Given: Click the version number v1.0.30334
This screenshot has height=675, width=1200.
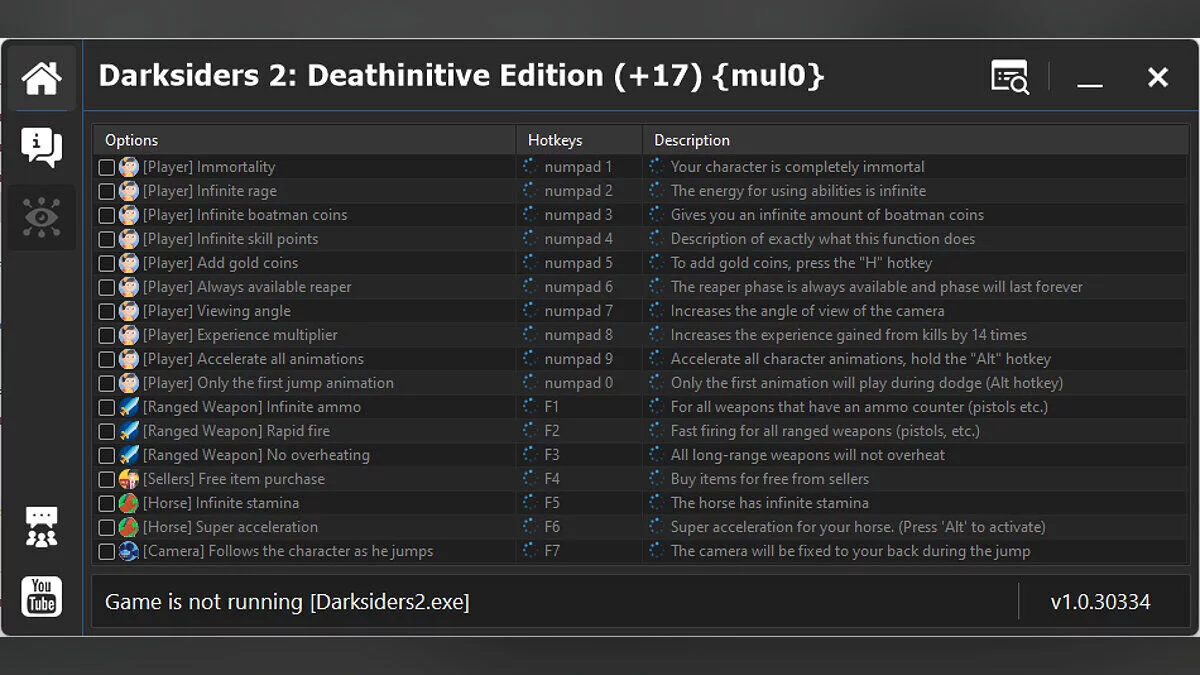Looking at the screenshot, I should [x=1099, y=601].
